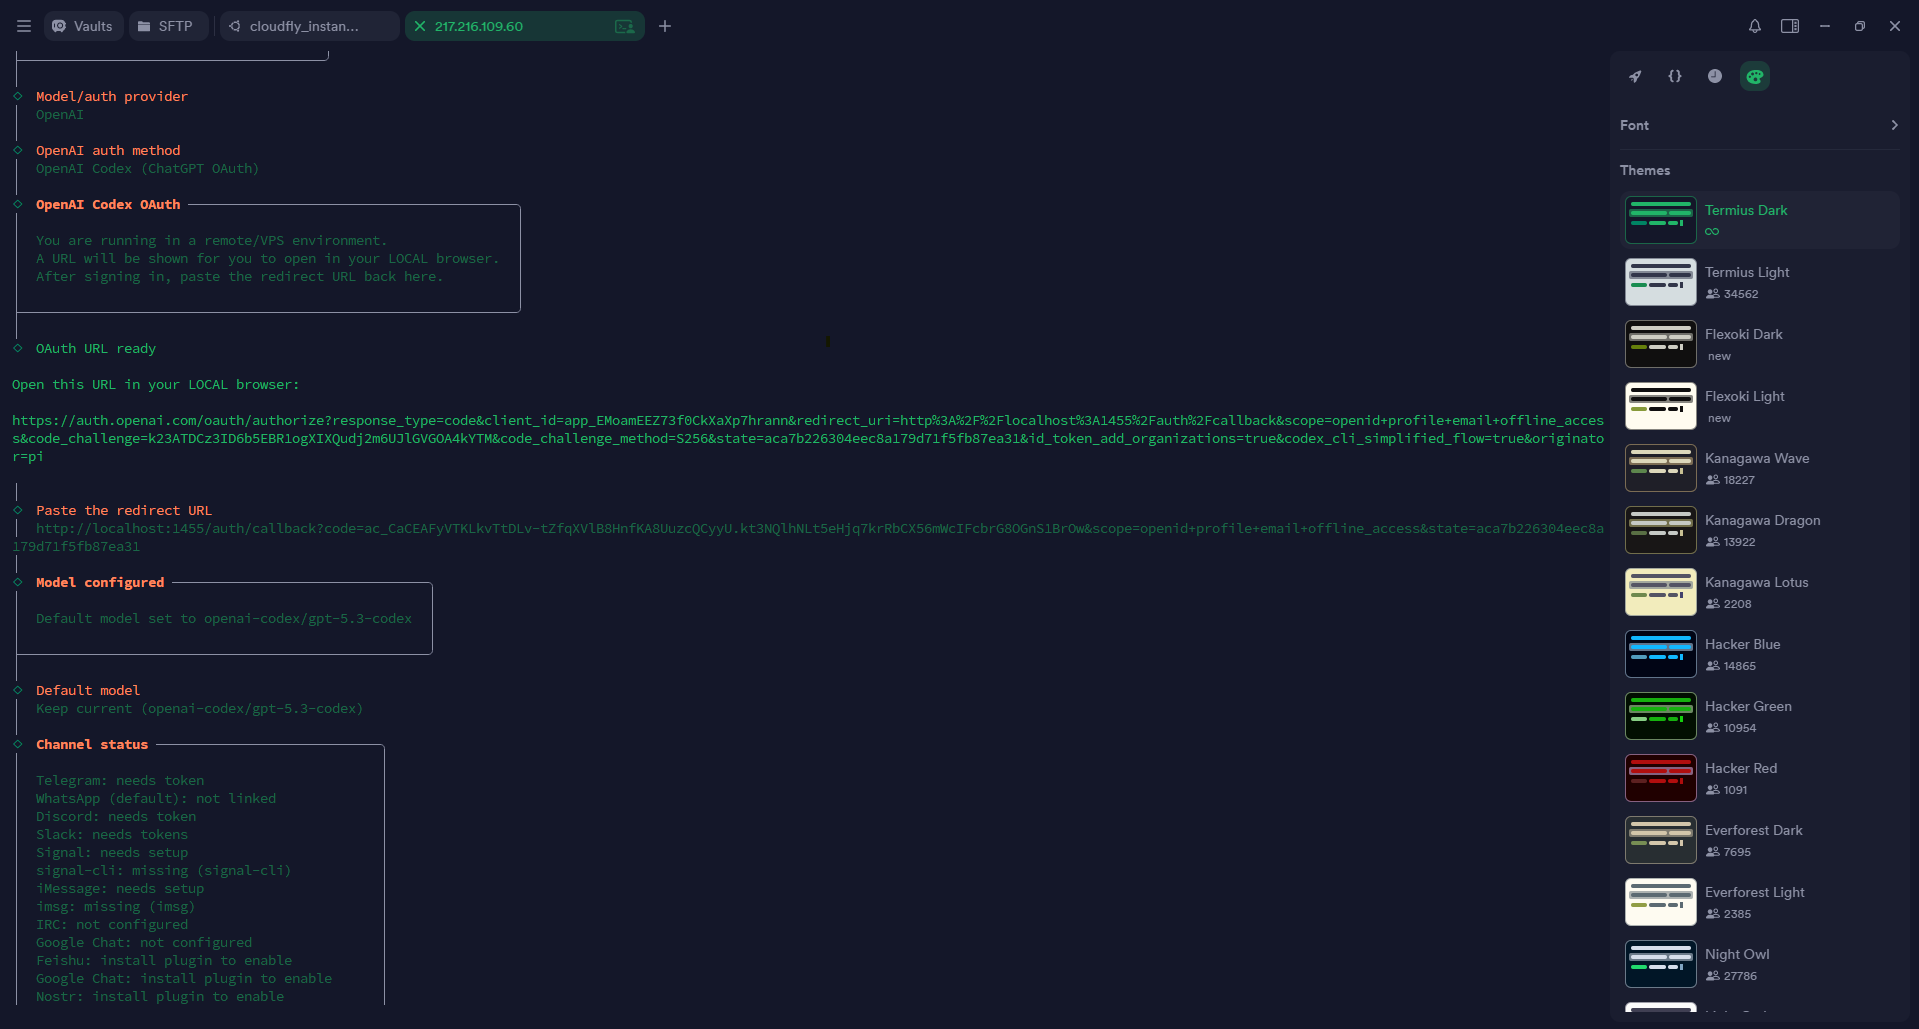Select the palette appearance panel icon
1919x1029 pixels.
pos(1755,76)
